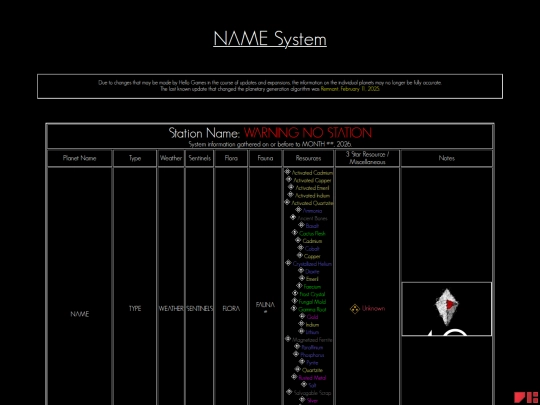Click the Activated Indium resource icon
The width and height of the screenshot is (540, 405).
coord(291,194)
